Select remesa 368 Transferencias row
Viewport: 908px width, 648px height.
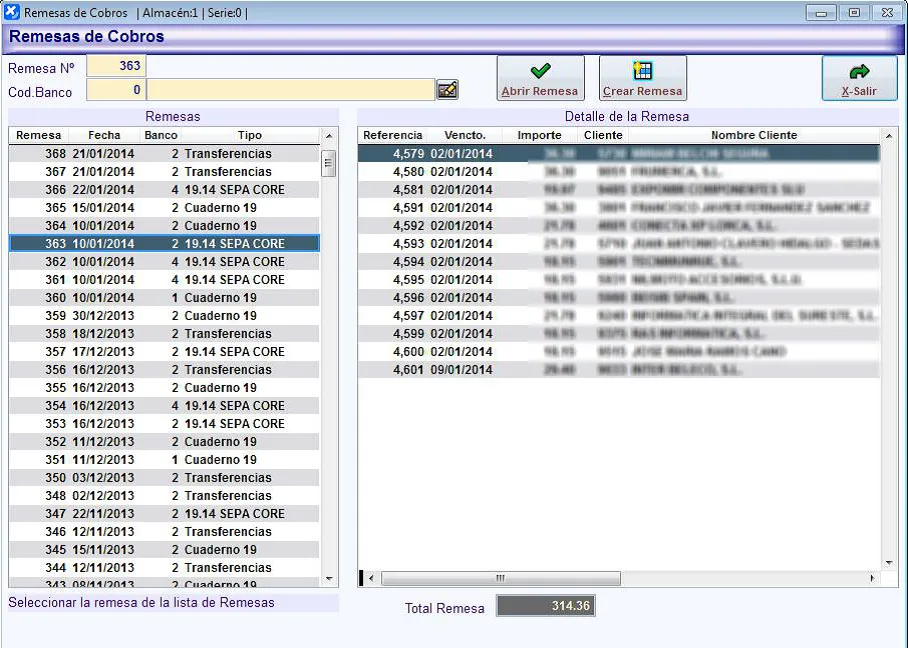pyautogui.click(x=164, y=154)
